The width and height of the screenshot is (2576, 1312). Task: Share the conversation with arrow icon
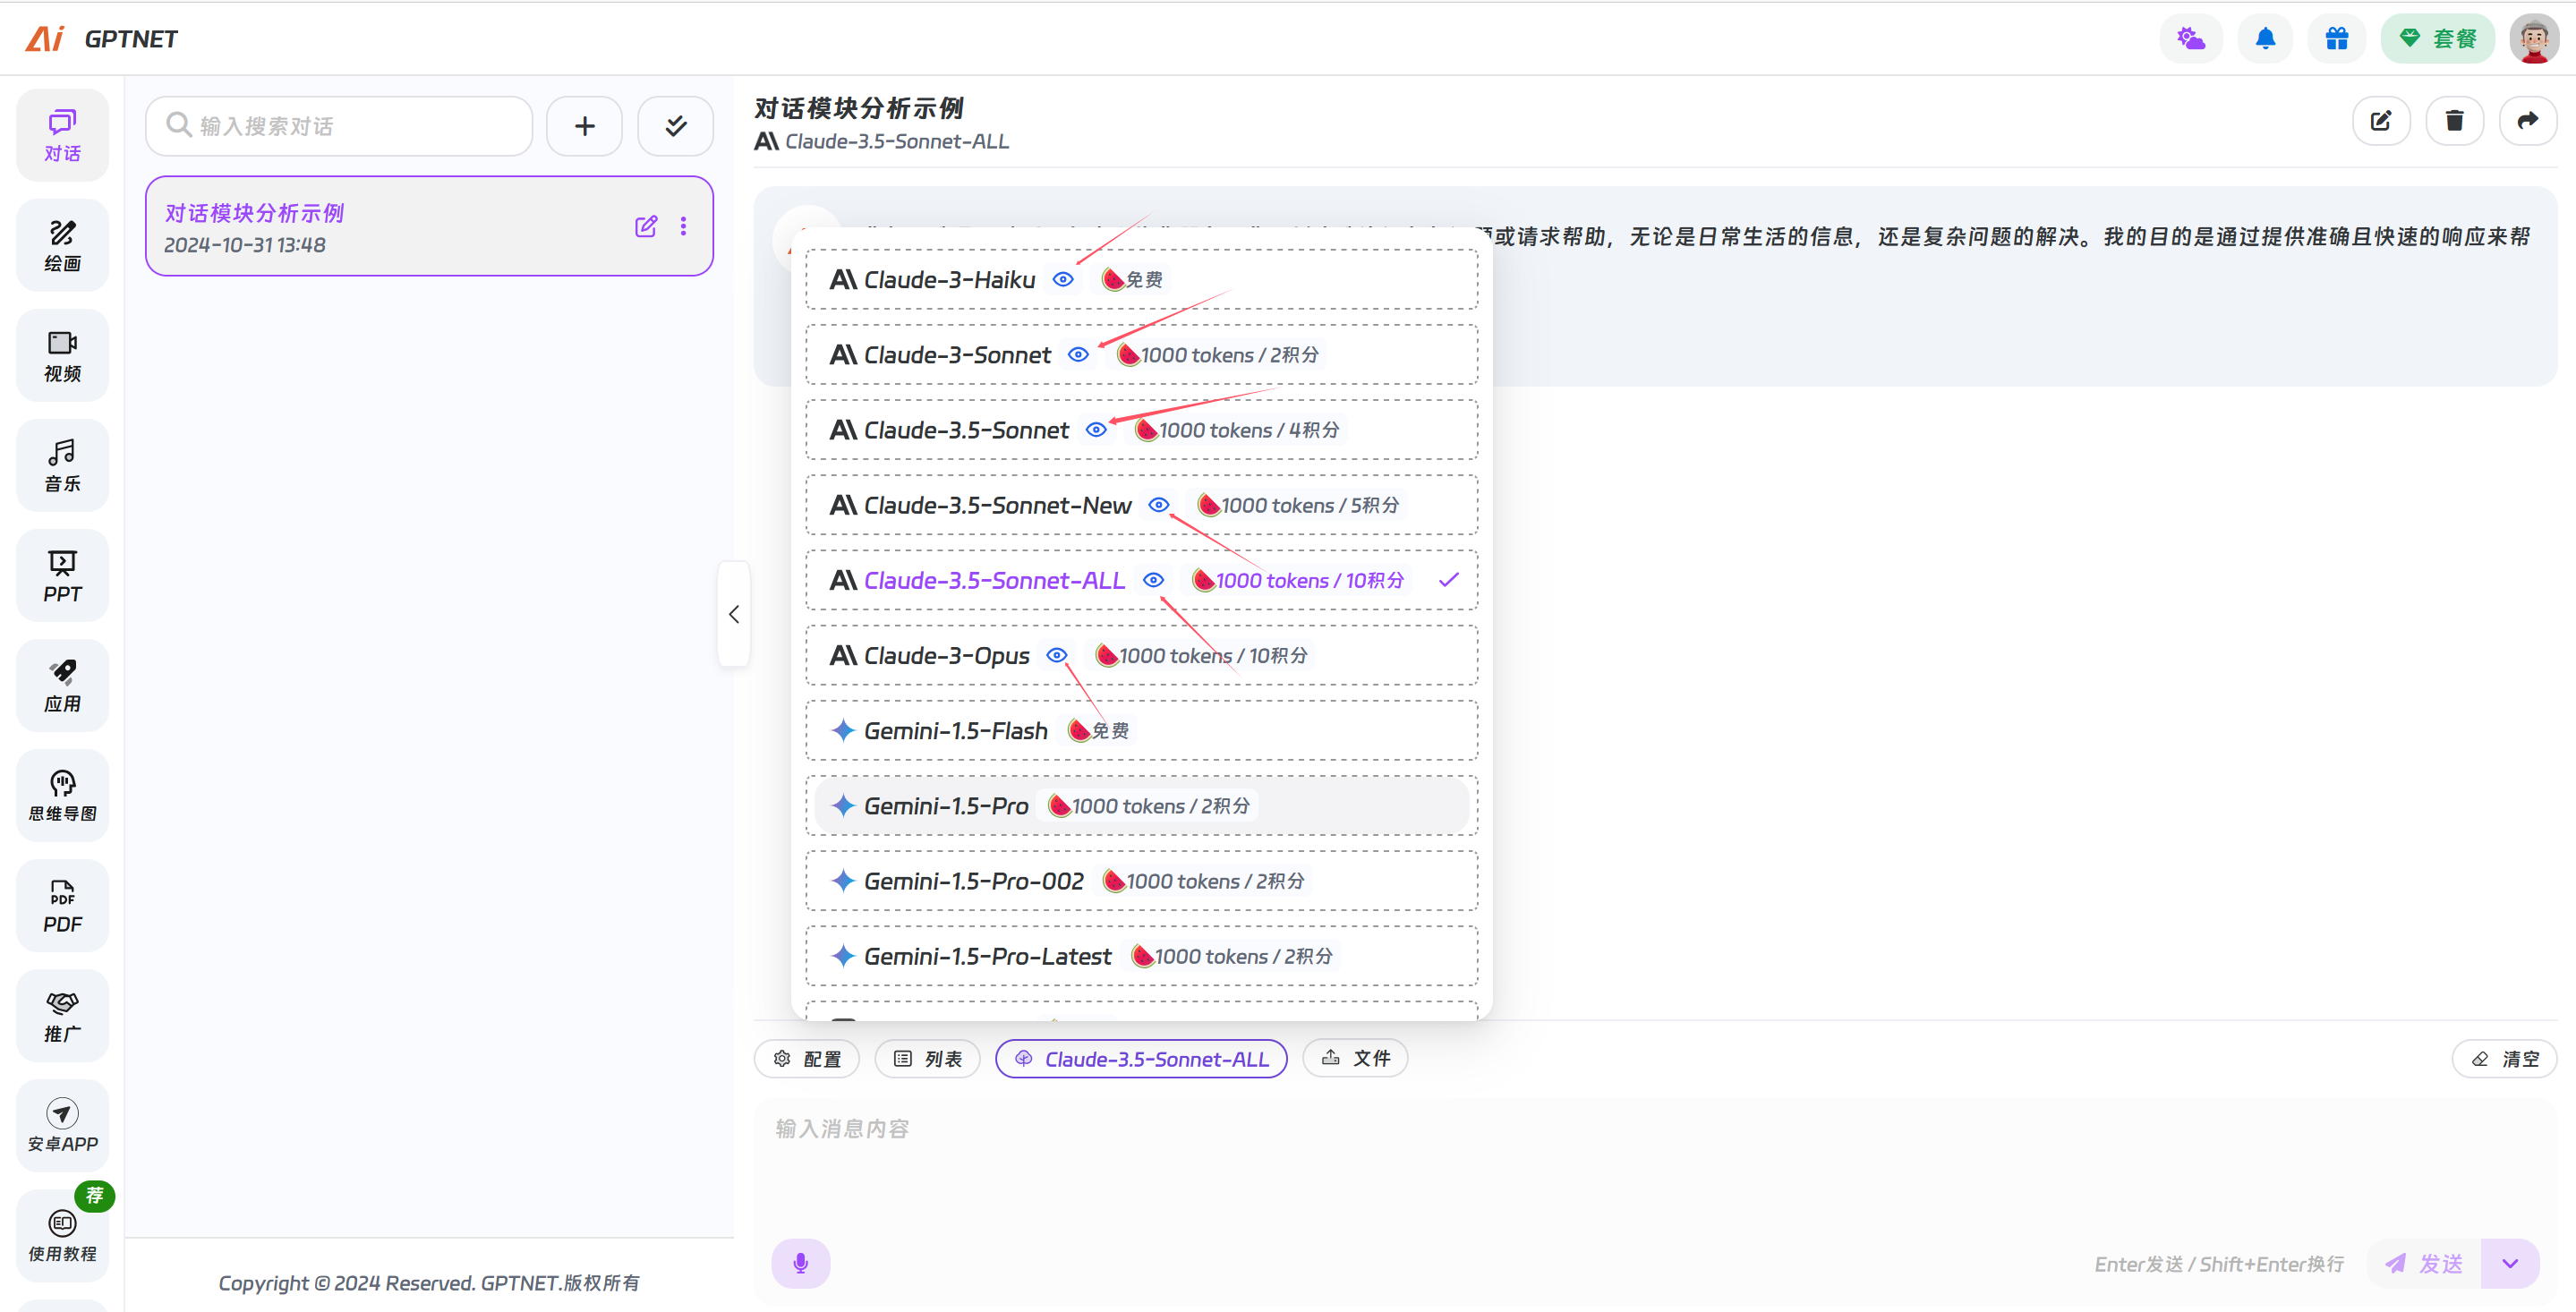(x=2527, y=121)
